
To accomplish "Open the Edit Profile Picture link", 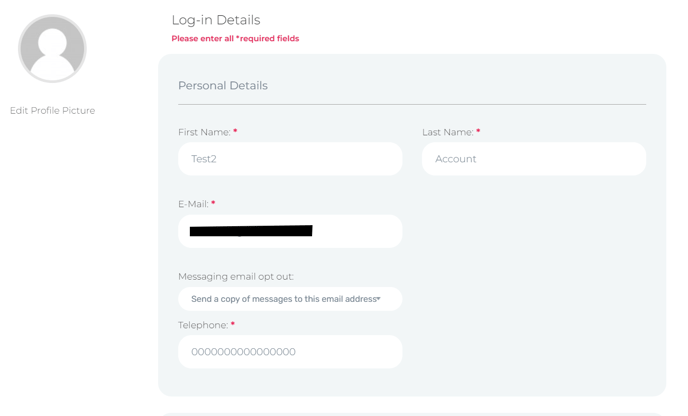I will pos(52,111).
